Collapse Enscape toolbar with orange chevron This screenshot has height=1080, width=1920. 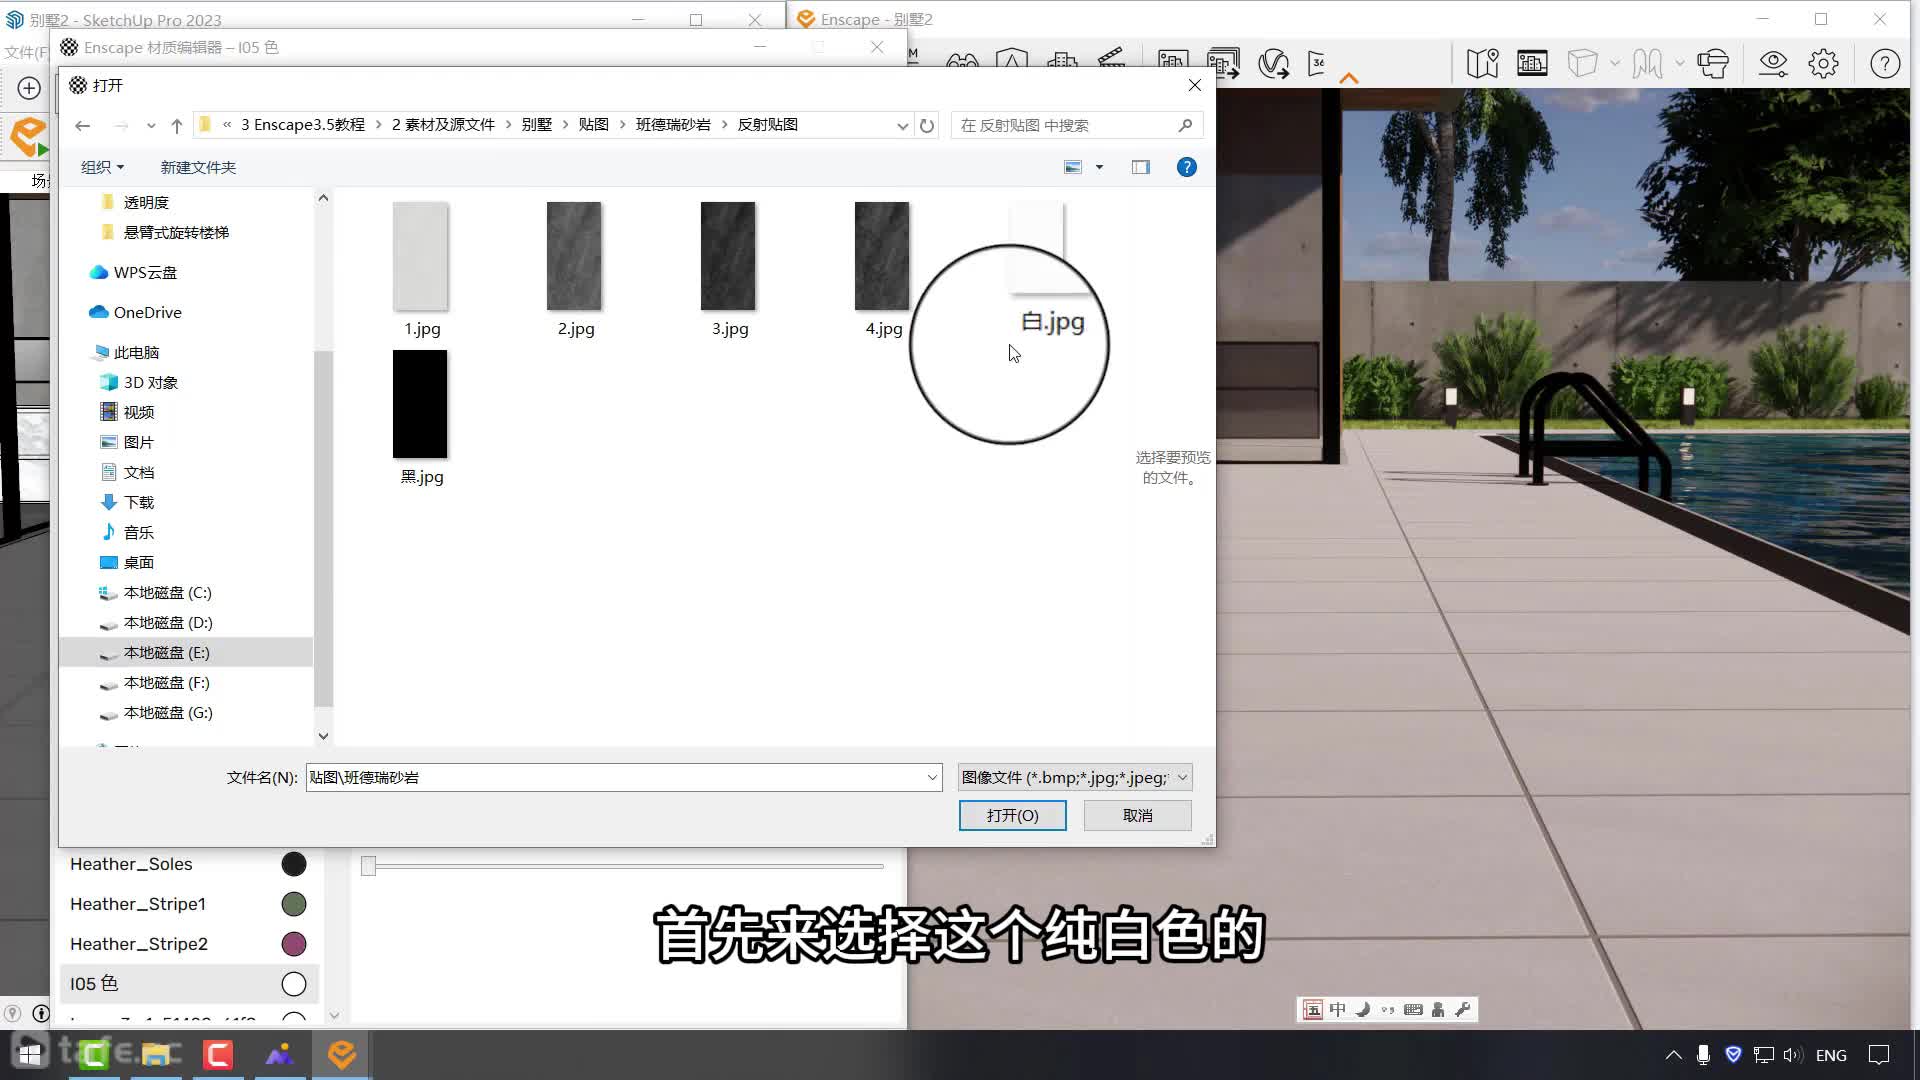pyautogui.click(x=1349, y=78)
